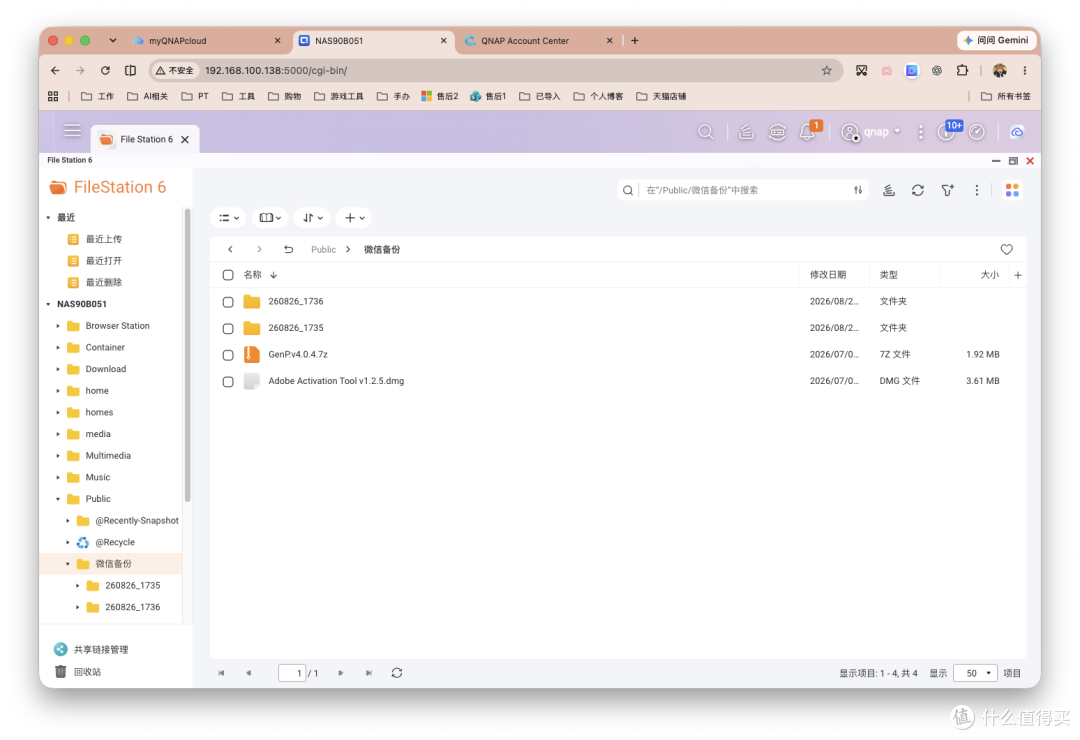1080x740 pixels.
Task: Collapse the 最近 tree section
Action: tap(48, 218)
